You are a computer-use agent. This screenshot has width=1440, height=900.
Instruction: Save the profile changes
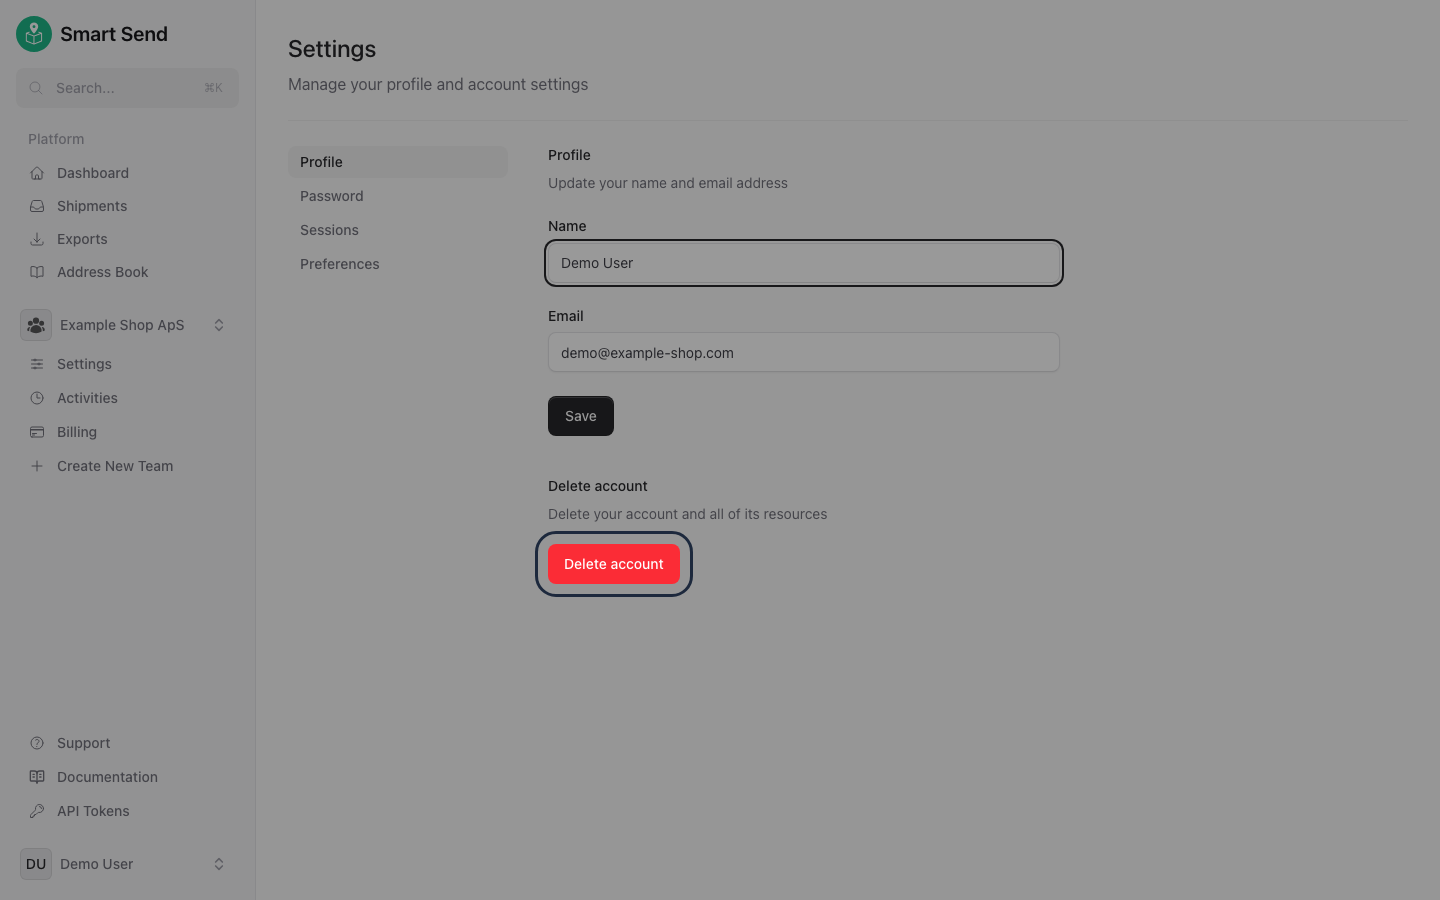581,416
